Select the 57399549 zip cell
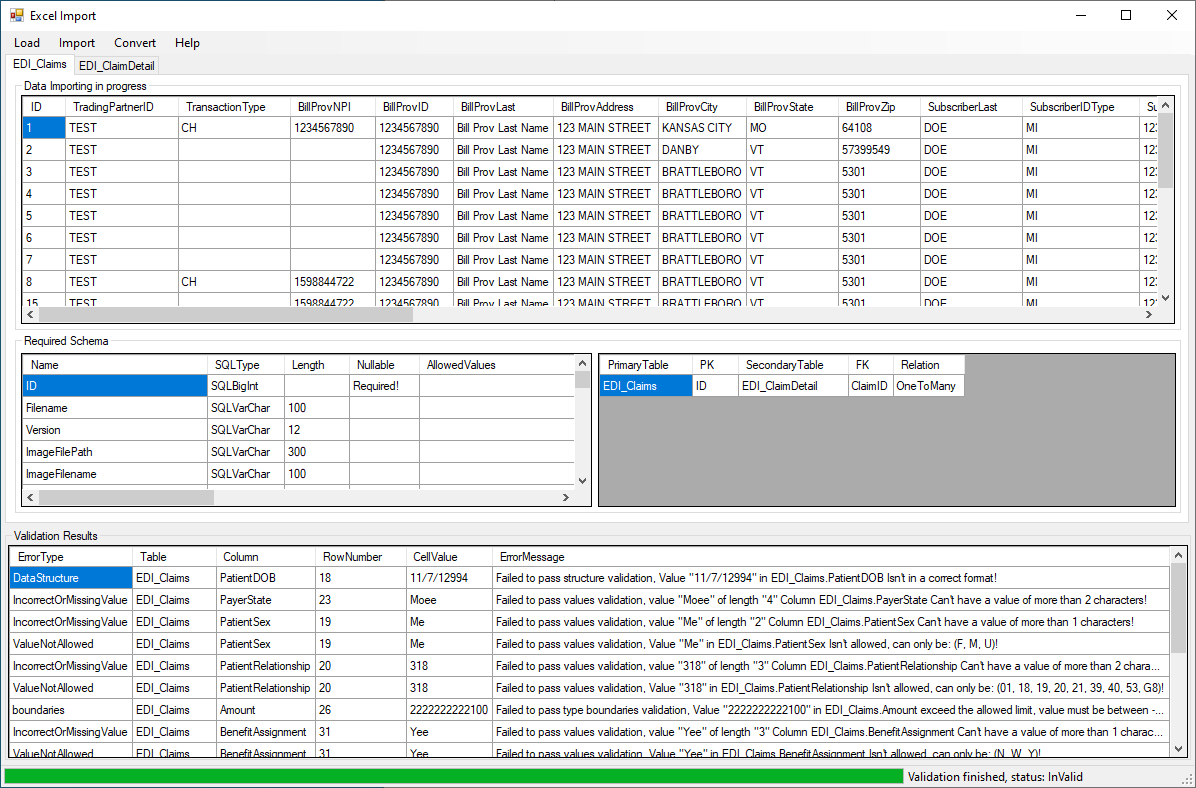Screen dimensions: 1196x788 879,150
